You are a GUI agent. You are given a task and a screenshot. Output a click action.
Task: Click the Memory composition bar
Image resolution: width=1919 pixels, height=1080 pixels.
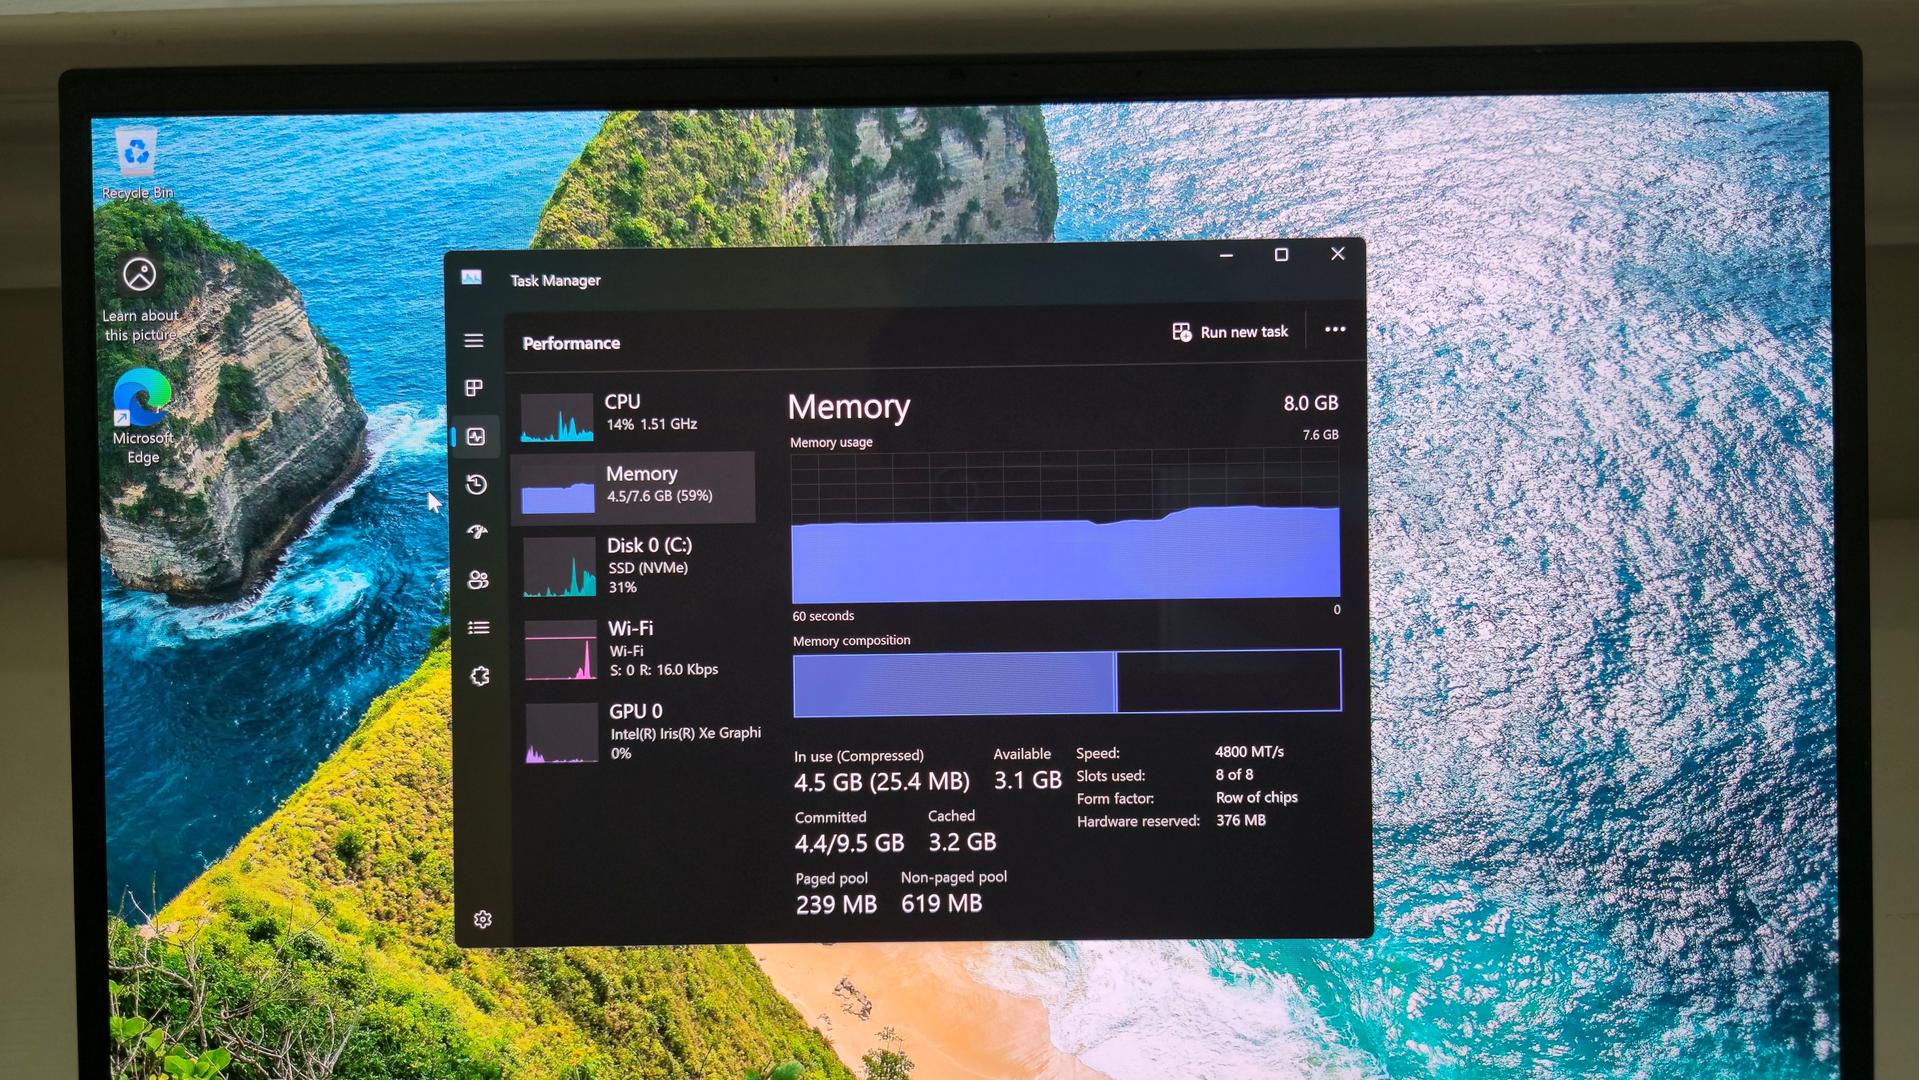1066,683
